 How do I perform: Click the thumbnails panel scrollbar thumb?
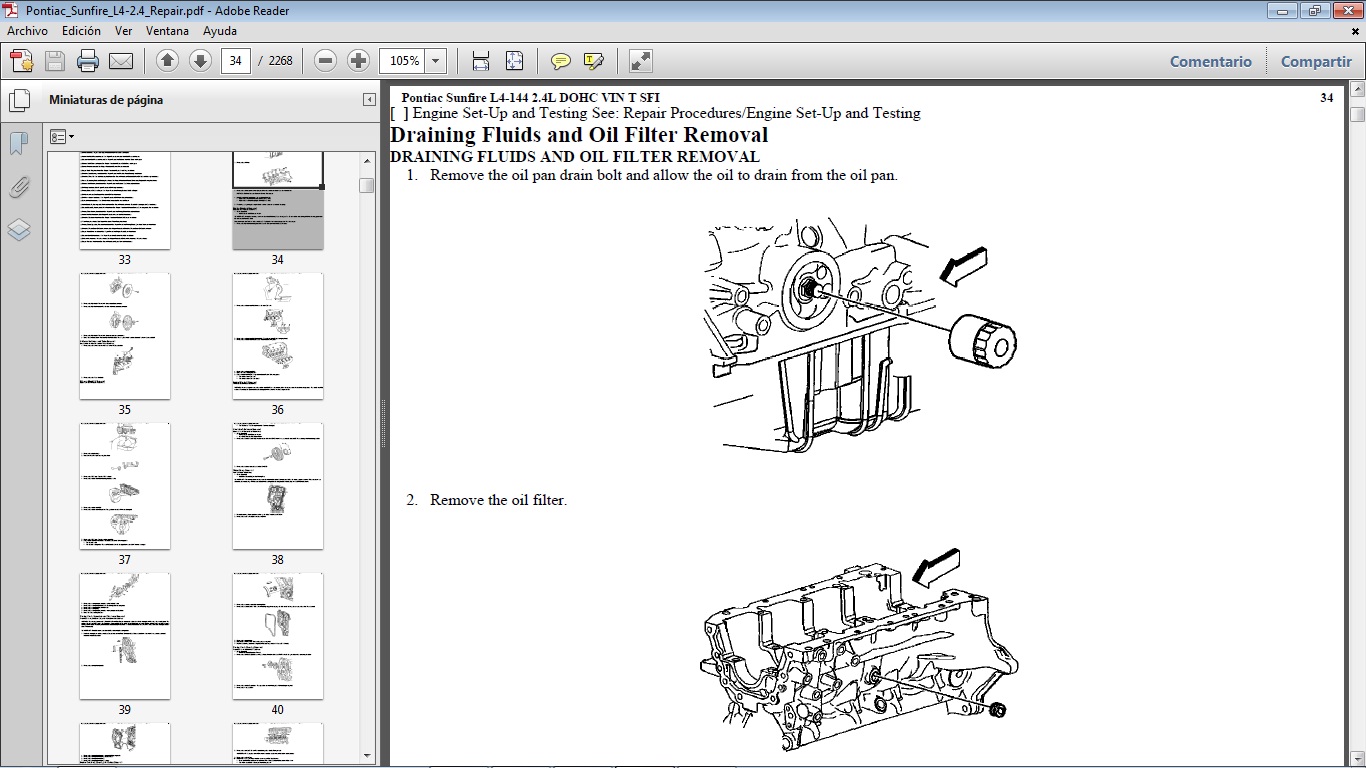pyautogui.click(x=367, y=186)
